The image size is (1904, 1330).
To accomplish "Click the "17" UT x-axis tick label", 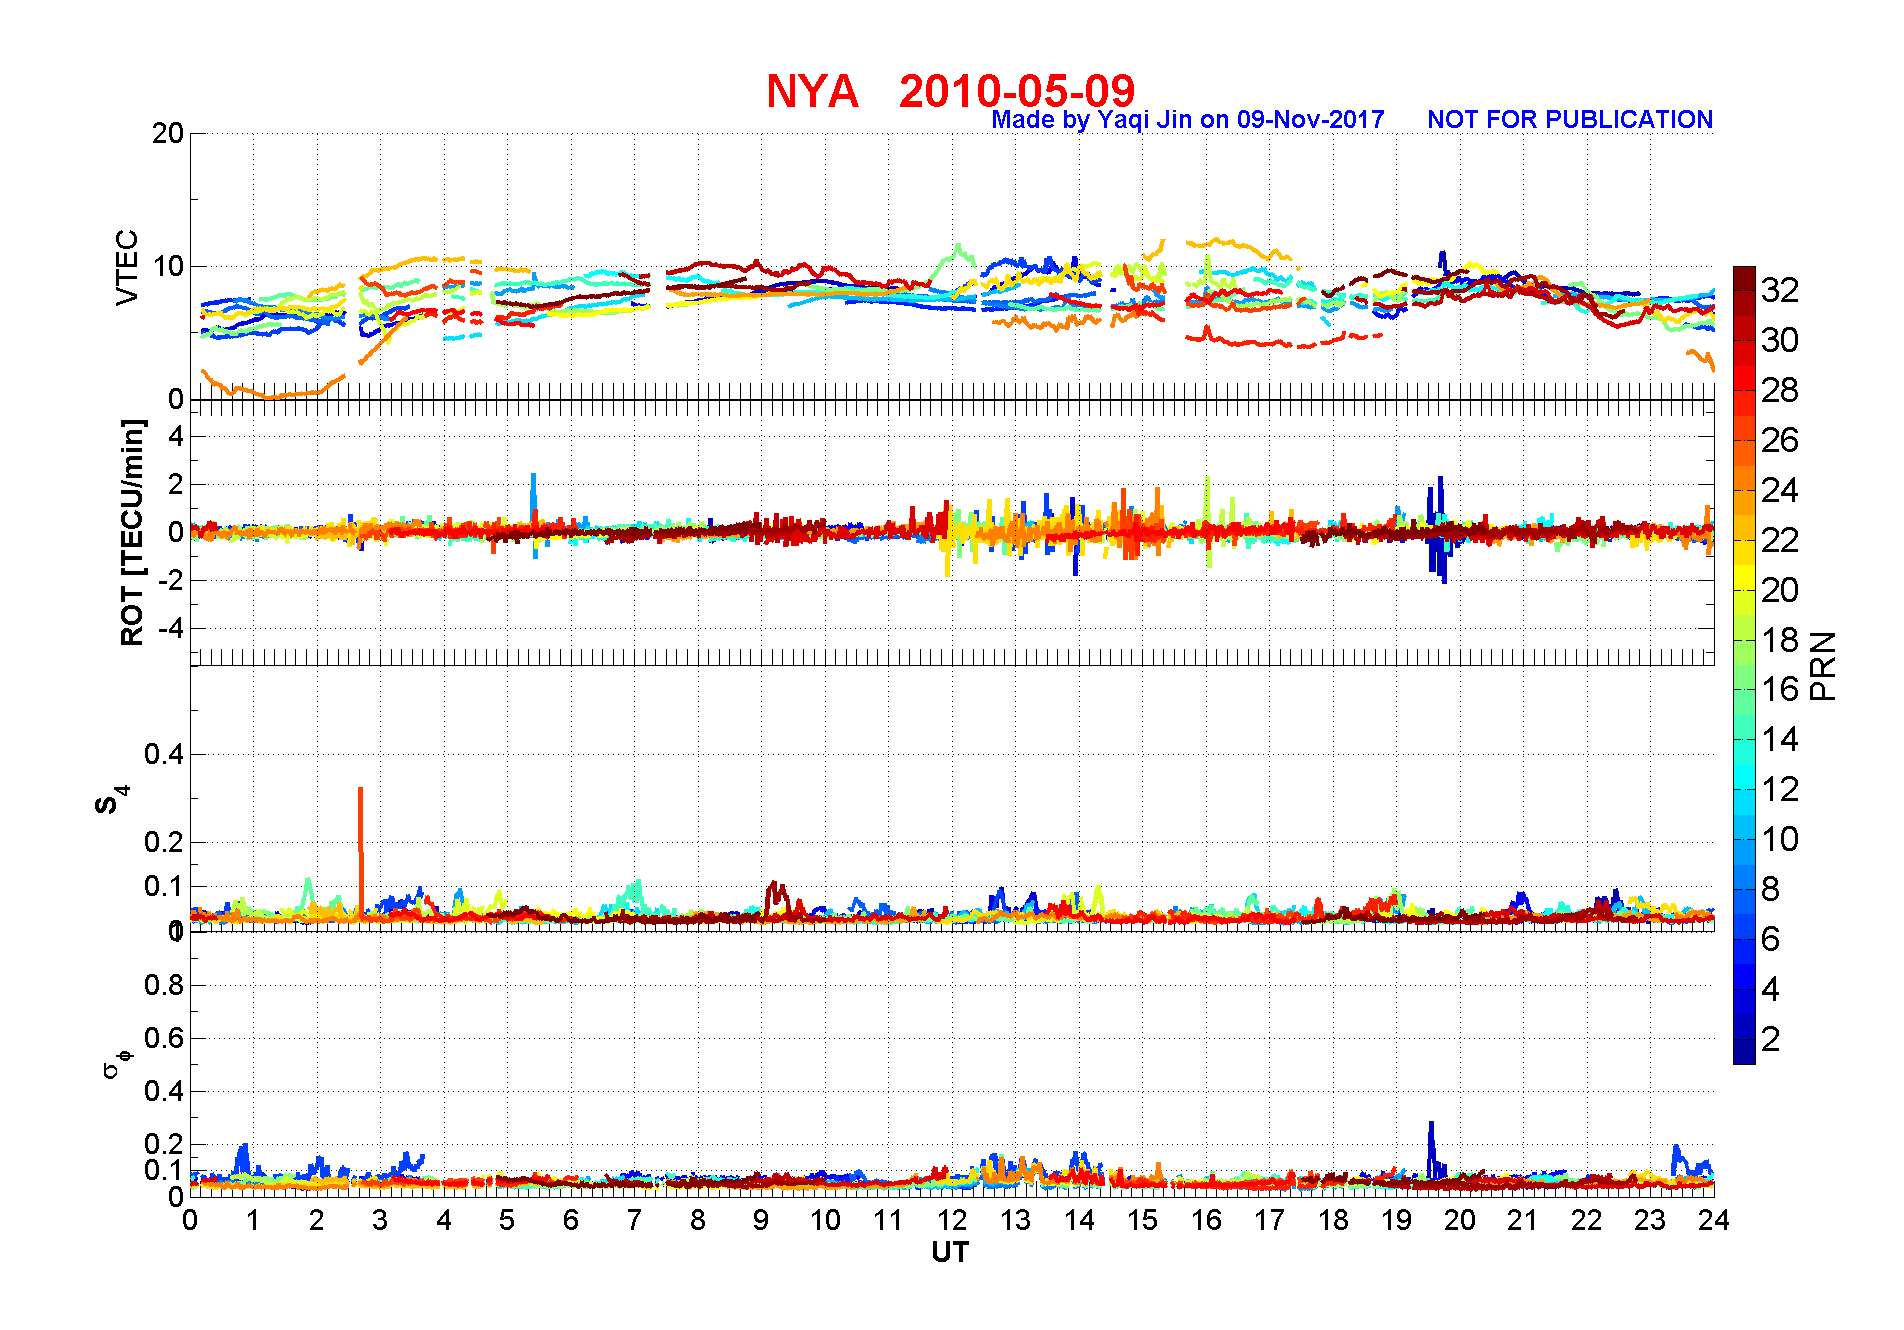I will pos(1269,1220).
